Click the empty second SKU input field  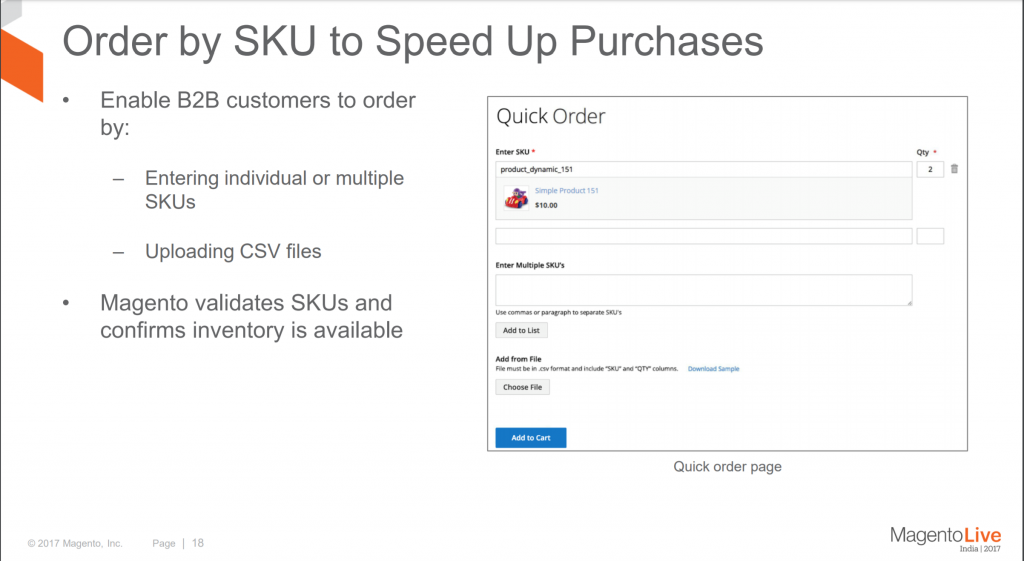(x=704, y=236)
